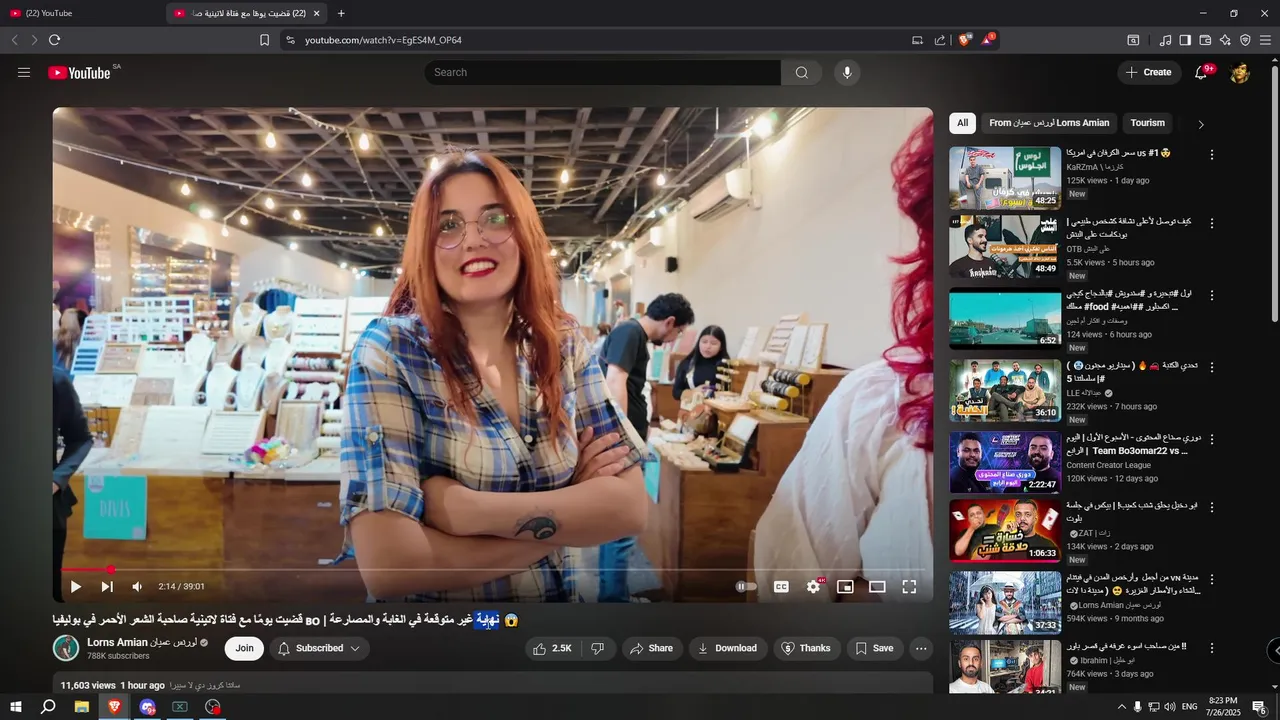Open the account avatar menu
This screenshot has height=720, width=1280.
point(1240,72)
